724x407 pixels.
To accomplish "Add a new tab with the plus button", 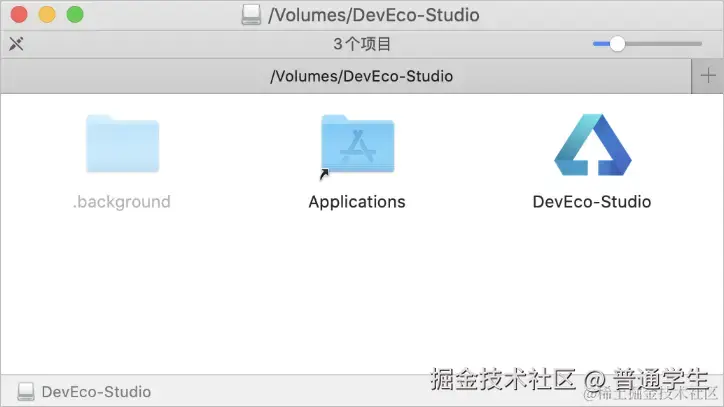I will click(x=707, y=76).
